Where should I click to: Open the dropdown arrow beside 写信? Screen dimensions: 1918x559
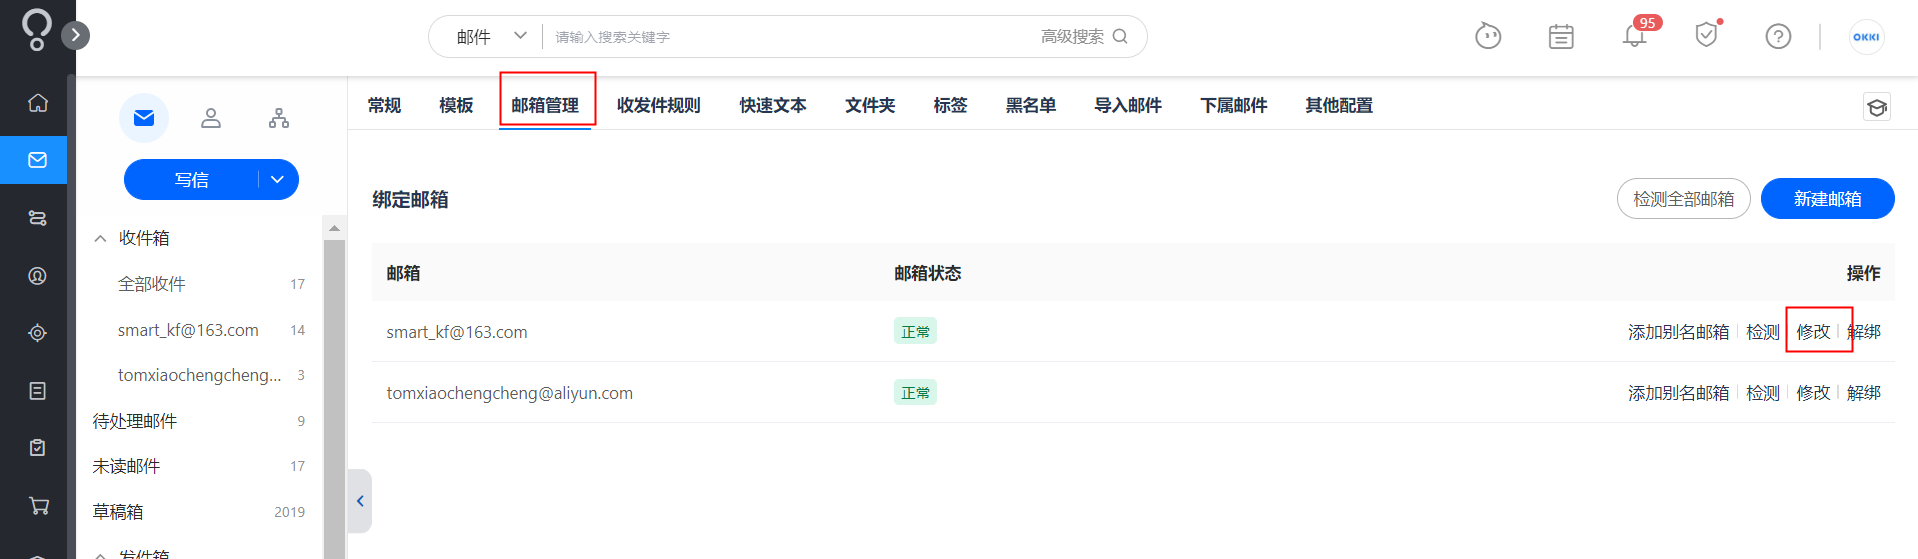coord(278,180)
